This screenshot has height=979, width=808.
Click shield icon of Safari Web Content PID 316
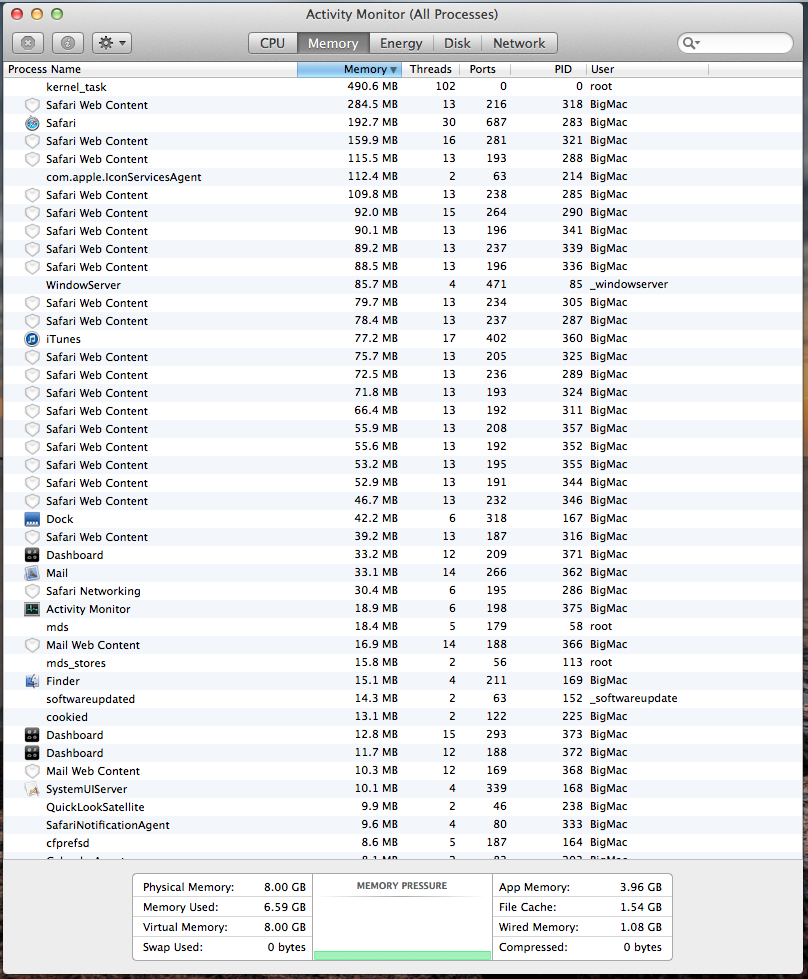(32, 537)
